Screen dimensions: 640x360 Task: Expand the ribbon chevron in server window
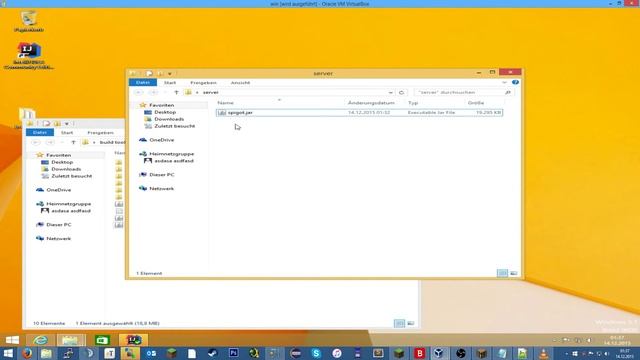pos(504,82)
